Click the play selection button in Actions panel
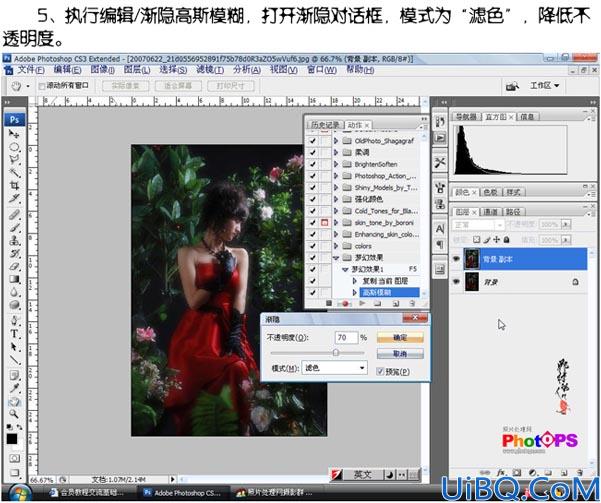Viewport: 601px width, 503px height. tap(362, 304)
